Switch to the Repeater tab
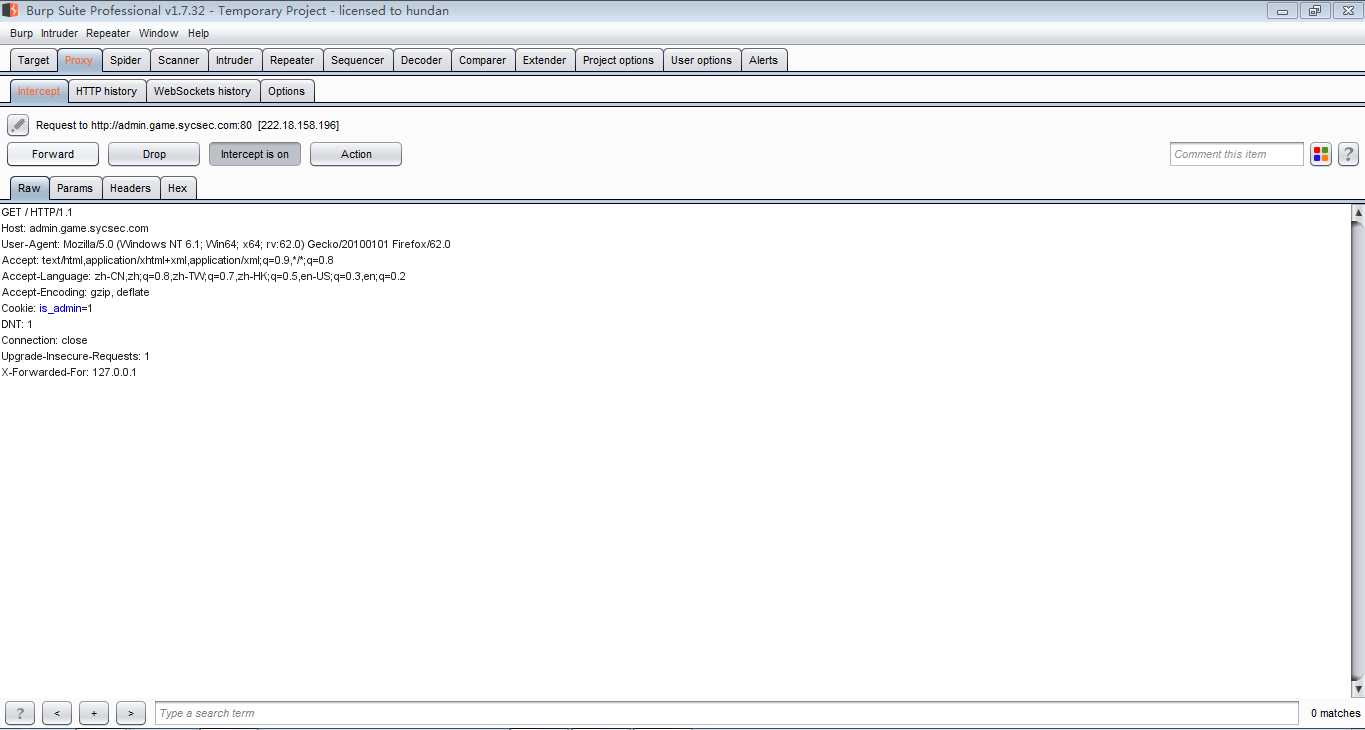Image resolution: width=1365 pixels, height=730 pixels. 292,60
